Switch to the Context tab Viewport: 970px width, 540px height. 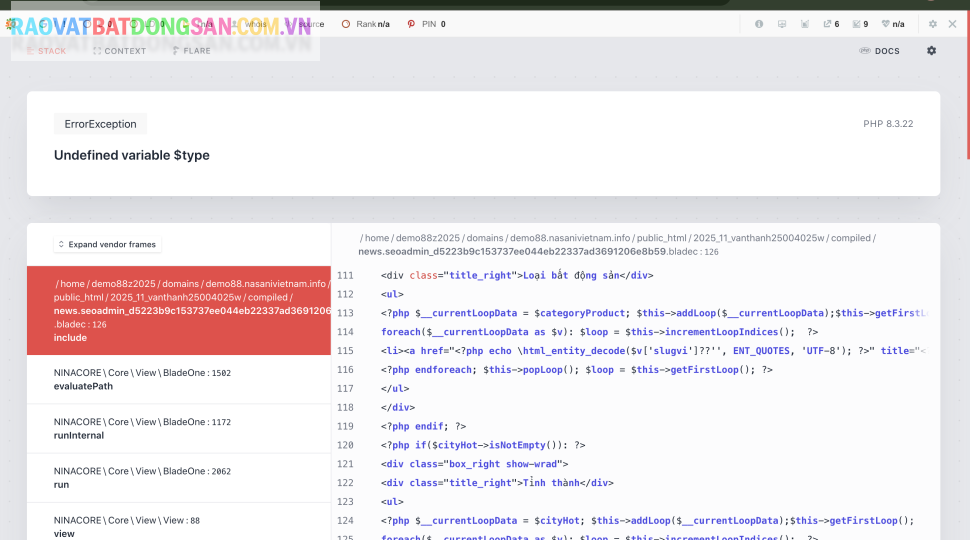(119, 51)
